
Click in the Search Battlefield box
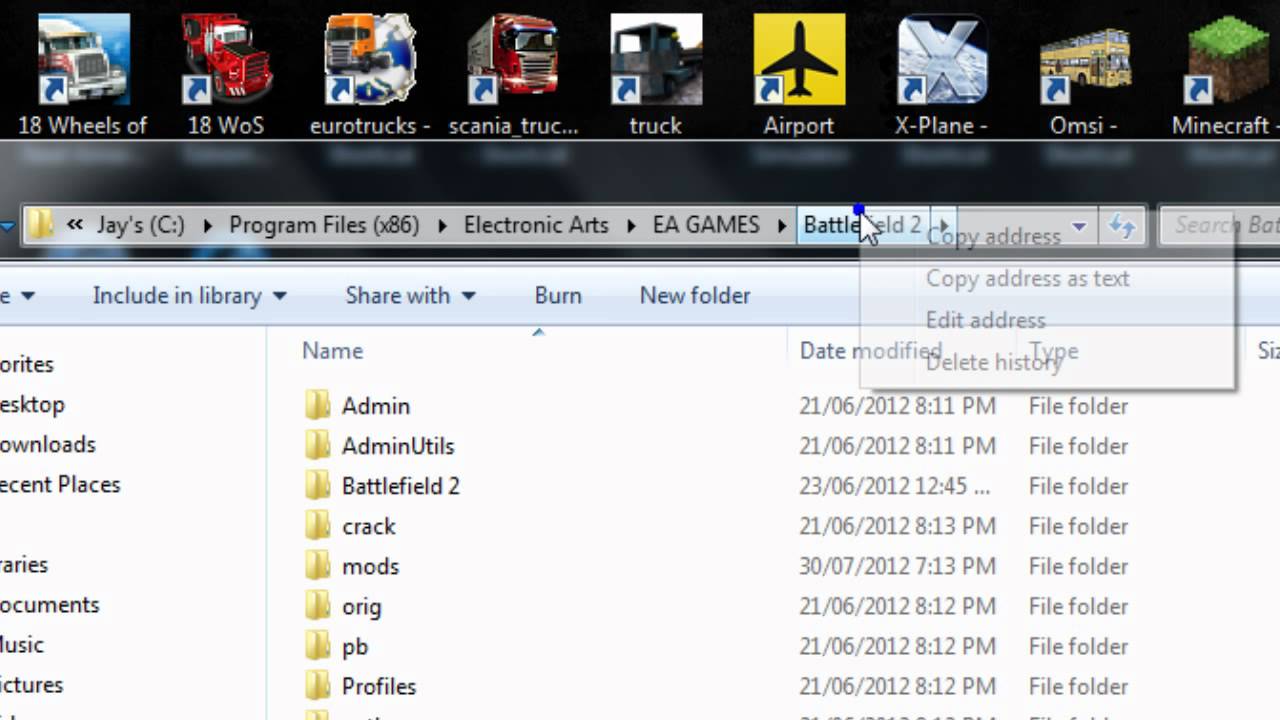(x=1220, y=226)
